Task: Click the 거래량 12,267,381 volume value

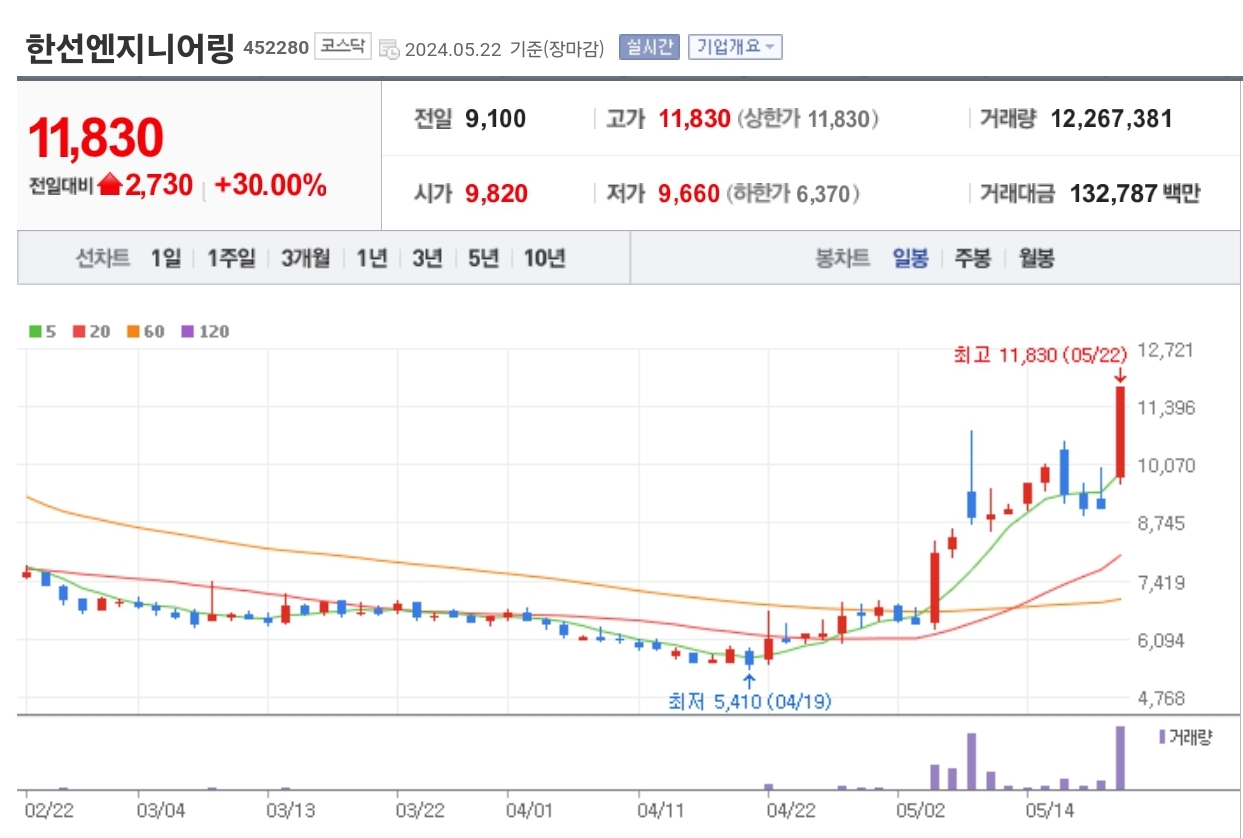Action: pos(1111,119)
